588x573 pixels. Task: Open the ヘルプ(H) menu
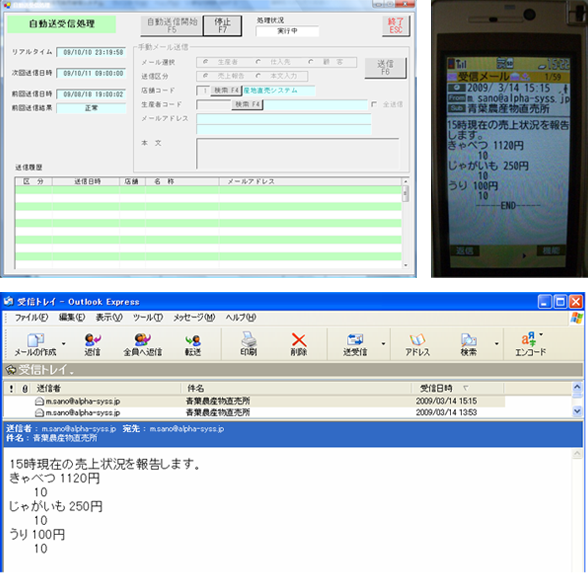240,318
